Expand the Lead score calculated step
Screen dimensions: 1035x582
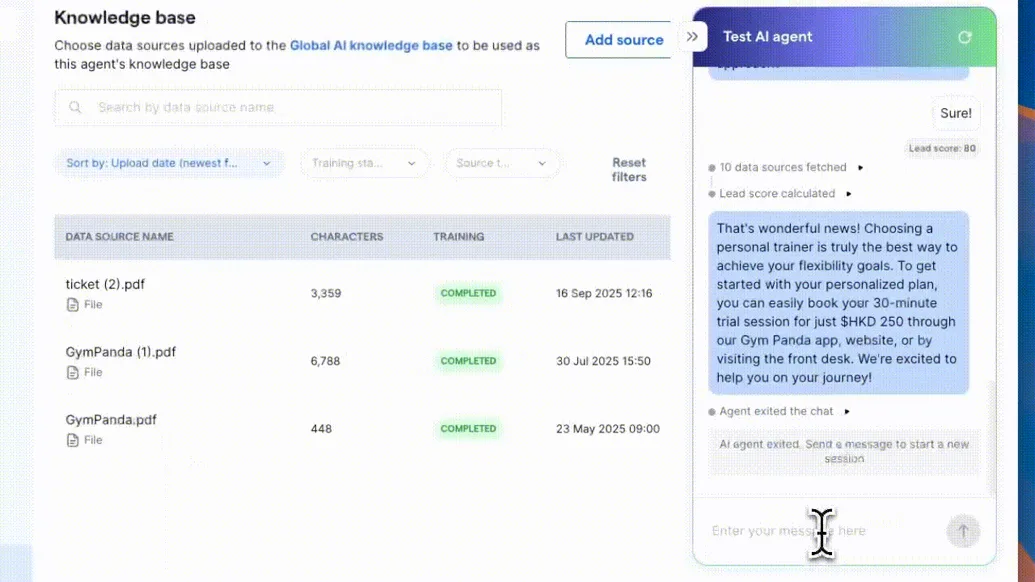tap(849, 194)
